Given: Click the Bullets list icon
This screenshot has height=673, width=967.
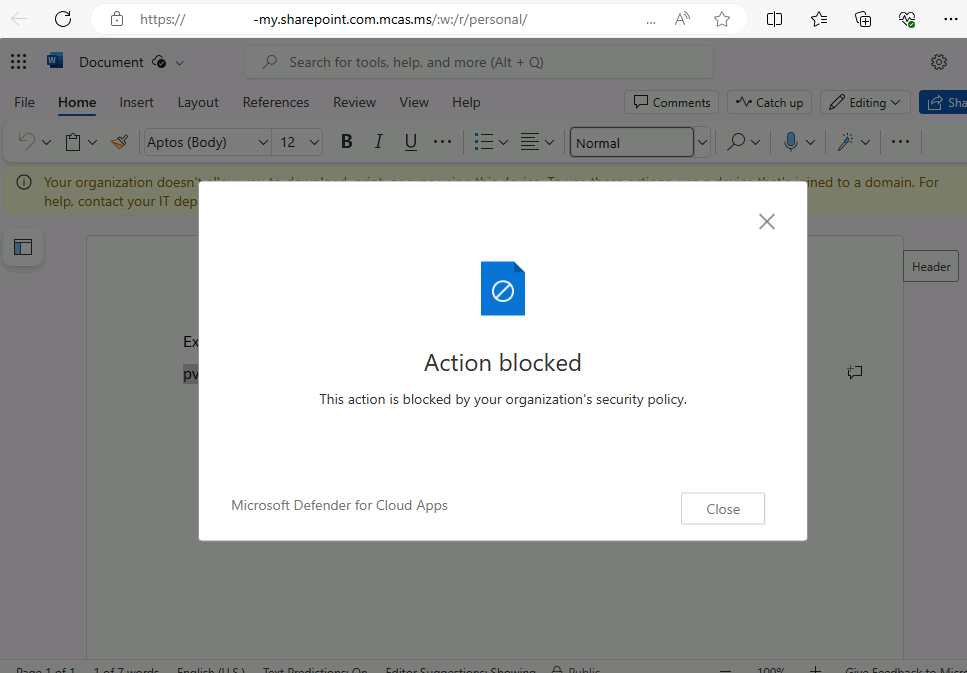Looking at the screenshot, I should pos(484,142).
